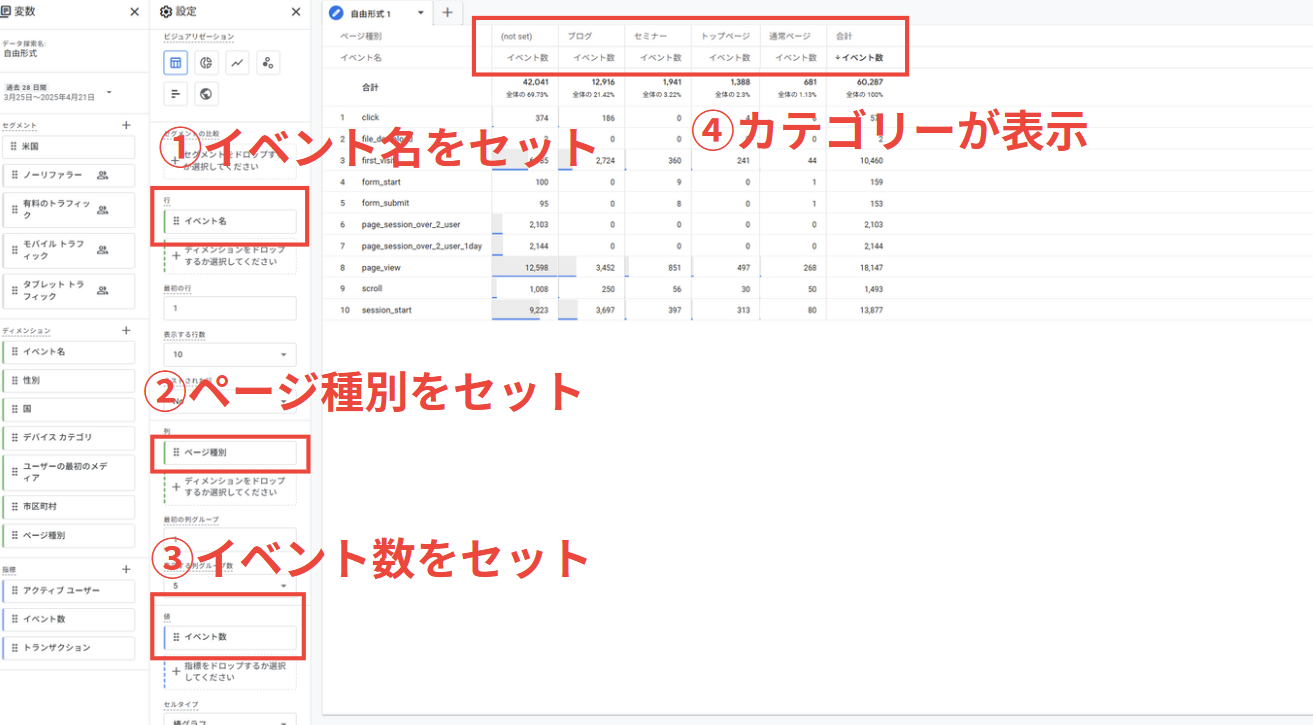The image size is (1313, 725).
Task: Click the 最初の行 input field
Action: [x=230, y=308]
